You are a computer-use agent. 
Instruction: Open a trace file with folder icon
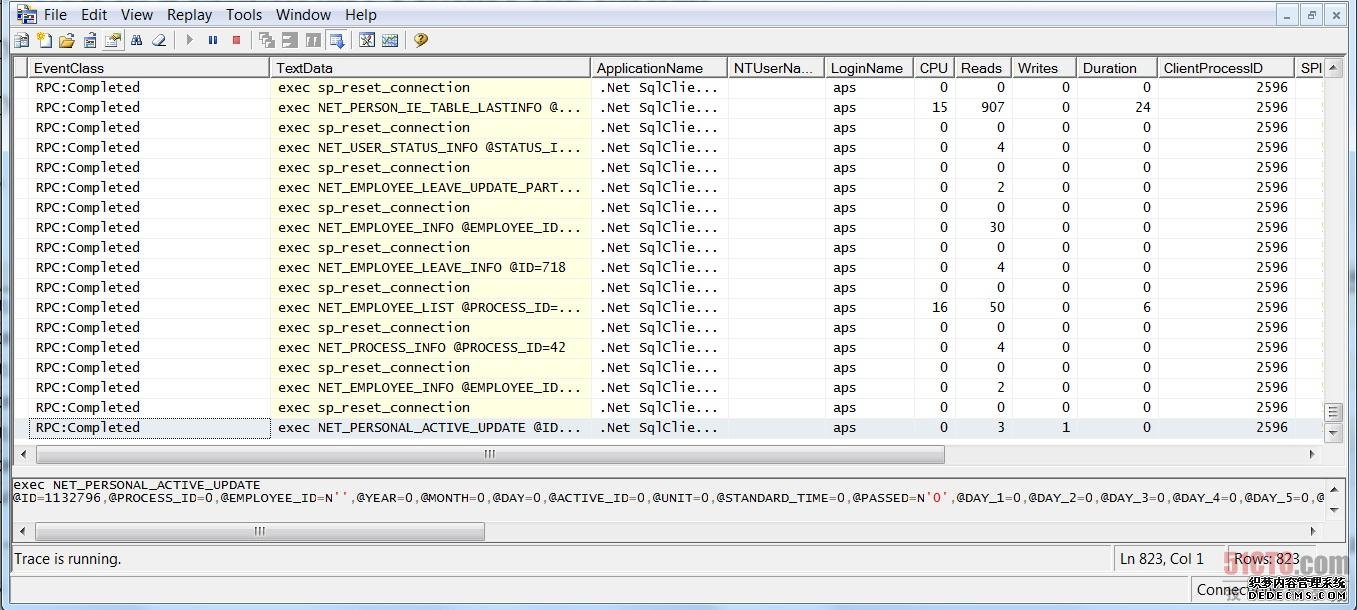[x=67, y=40]
